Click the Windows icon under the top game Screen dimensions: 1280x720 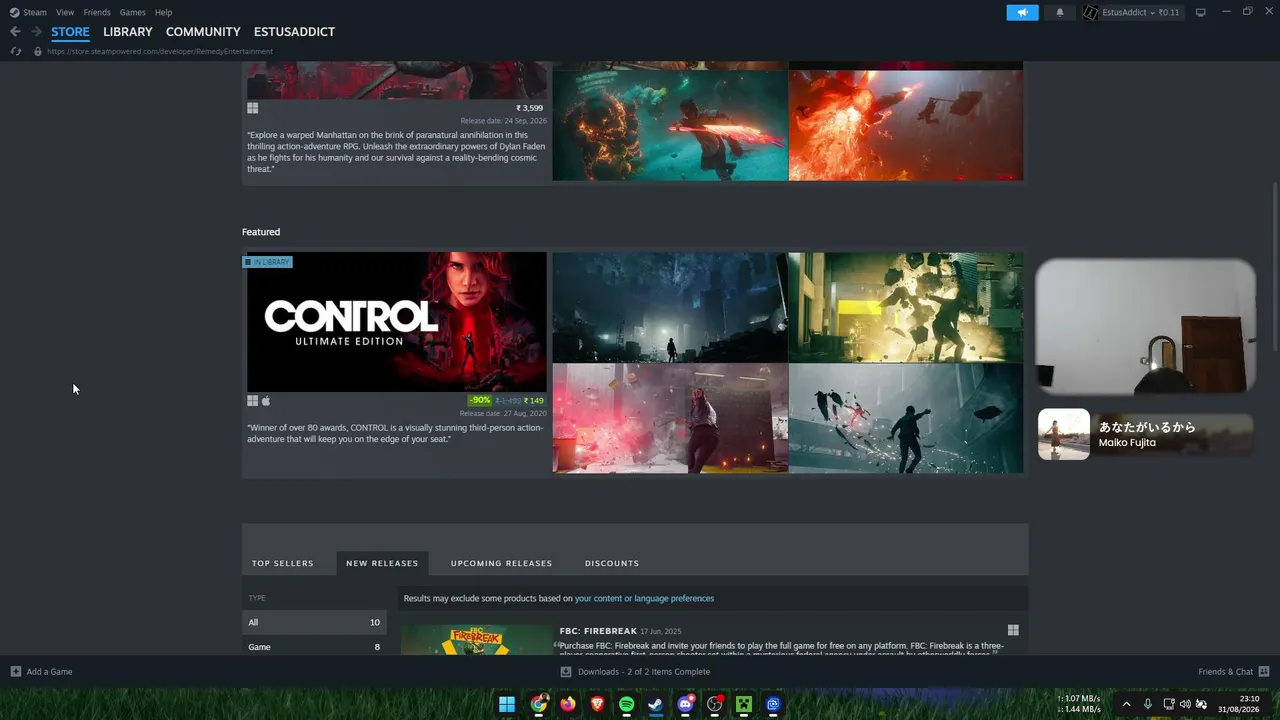tap(253, 108)
